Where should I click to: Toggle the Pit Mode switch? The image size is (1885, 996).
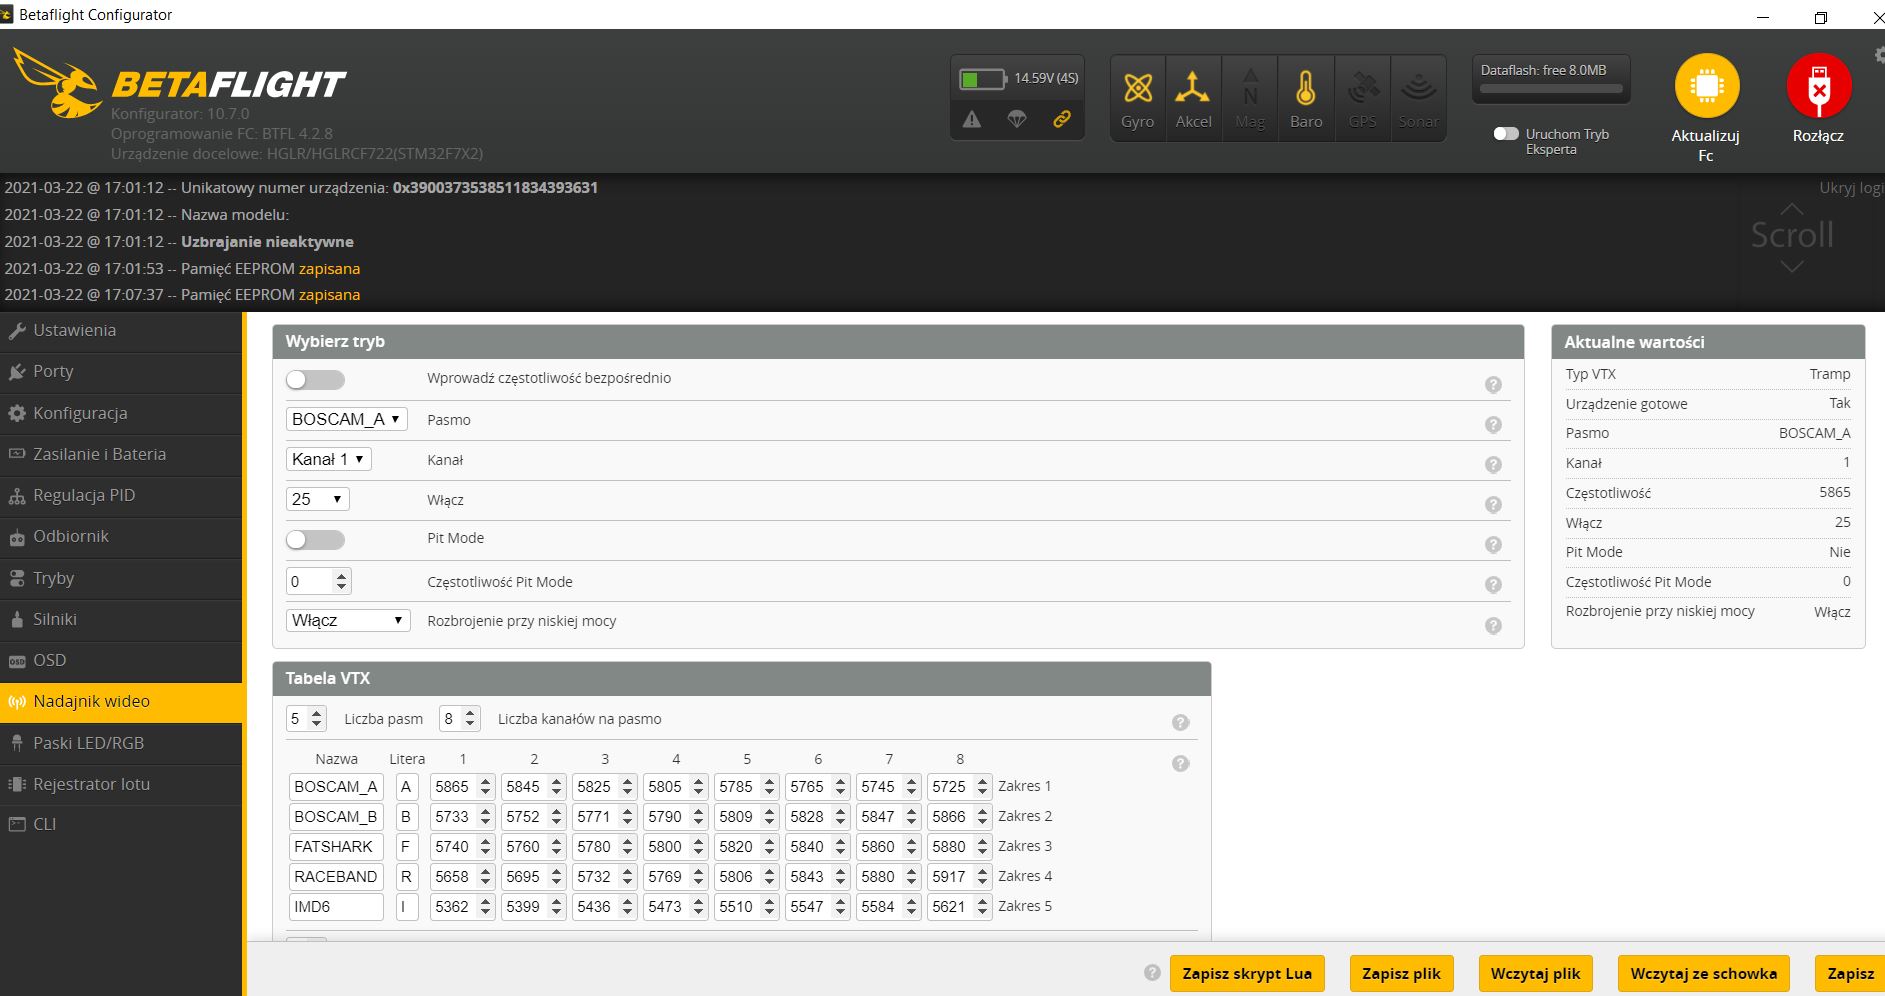tap(315, 540)
